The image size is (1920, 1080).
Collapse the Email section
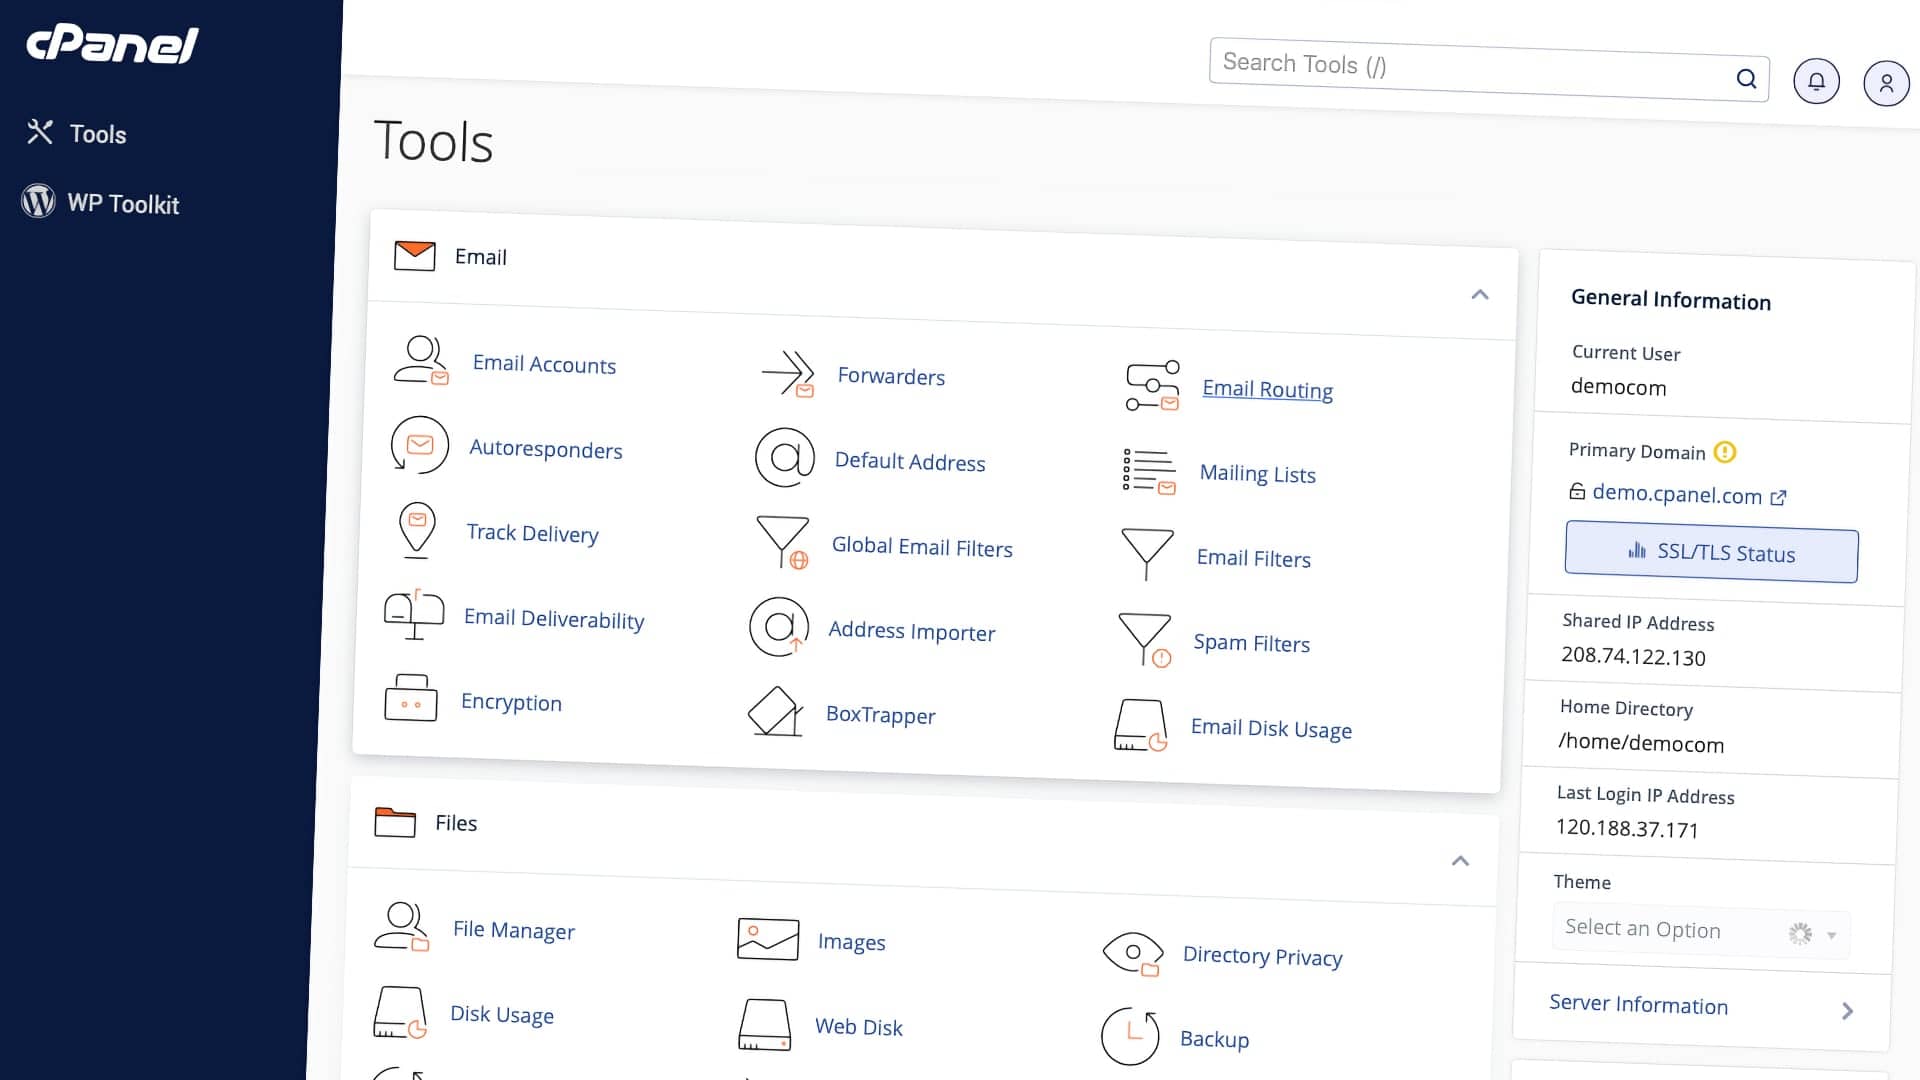click(1480, 294)
